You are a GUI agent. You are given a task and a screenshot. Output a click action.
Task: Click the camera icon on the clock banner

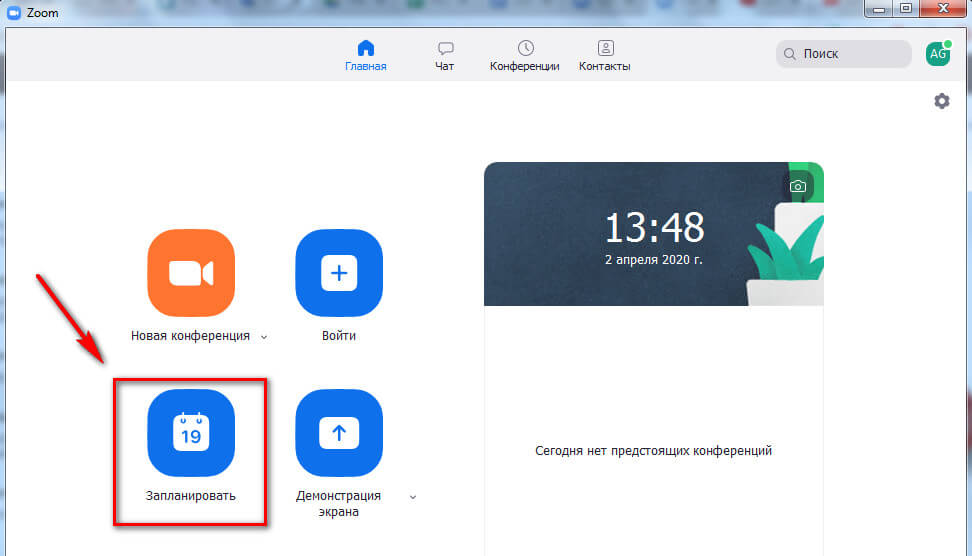pyautogui.click(x=797, y=186)
